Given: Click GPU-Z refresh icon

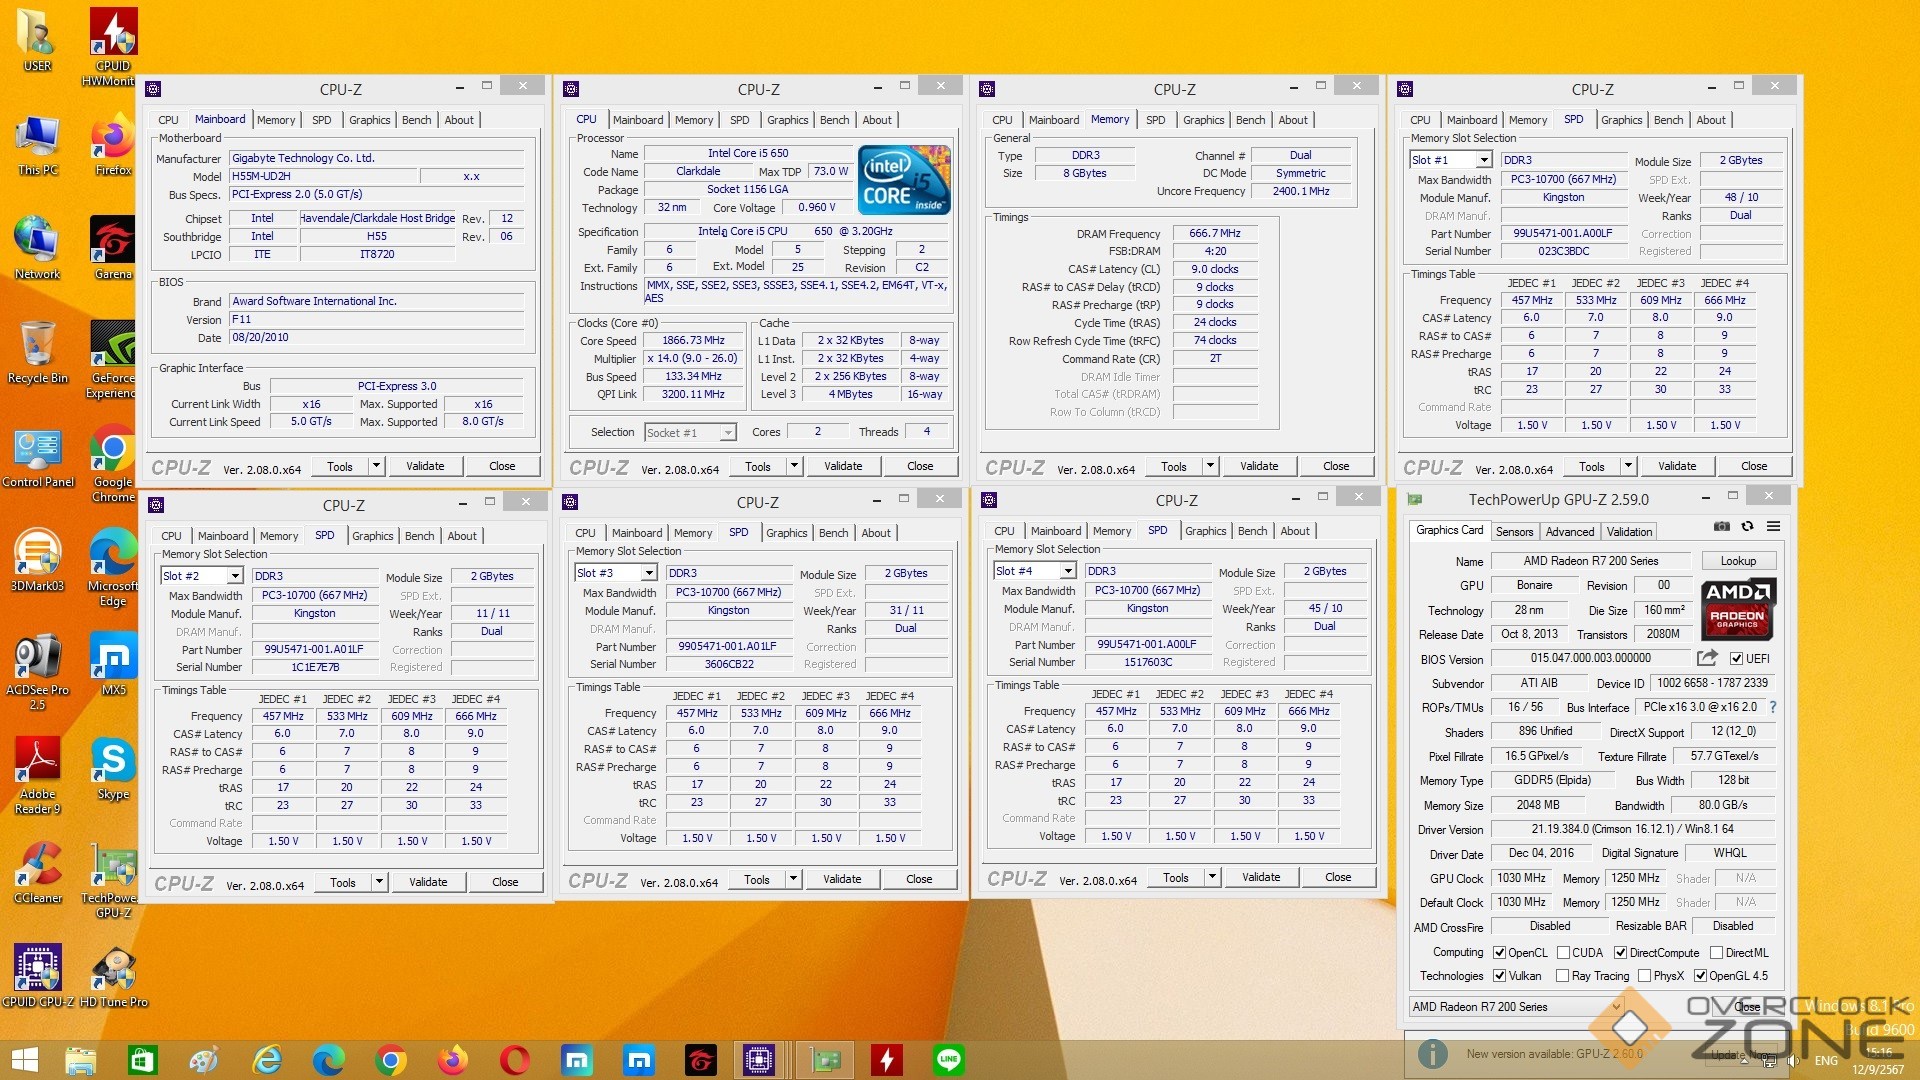Looking at the screenshot, I should tap(1747, 526).
